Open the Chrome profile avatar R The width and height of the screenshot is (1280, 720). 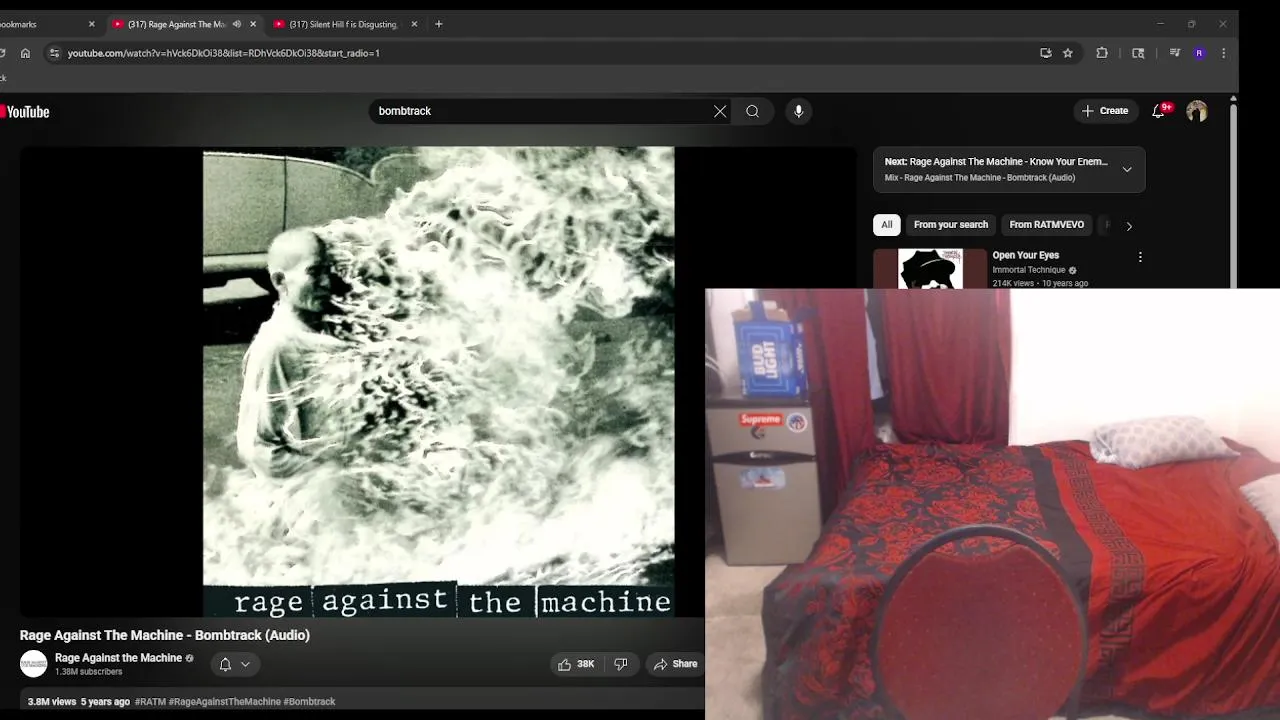(1199, 53)
